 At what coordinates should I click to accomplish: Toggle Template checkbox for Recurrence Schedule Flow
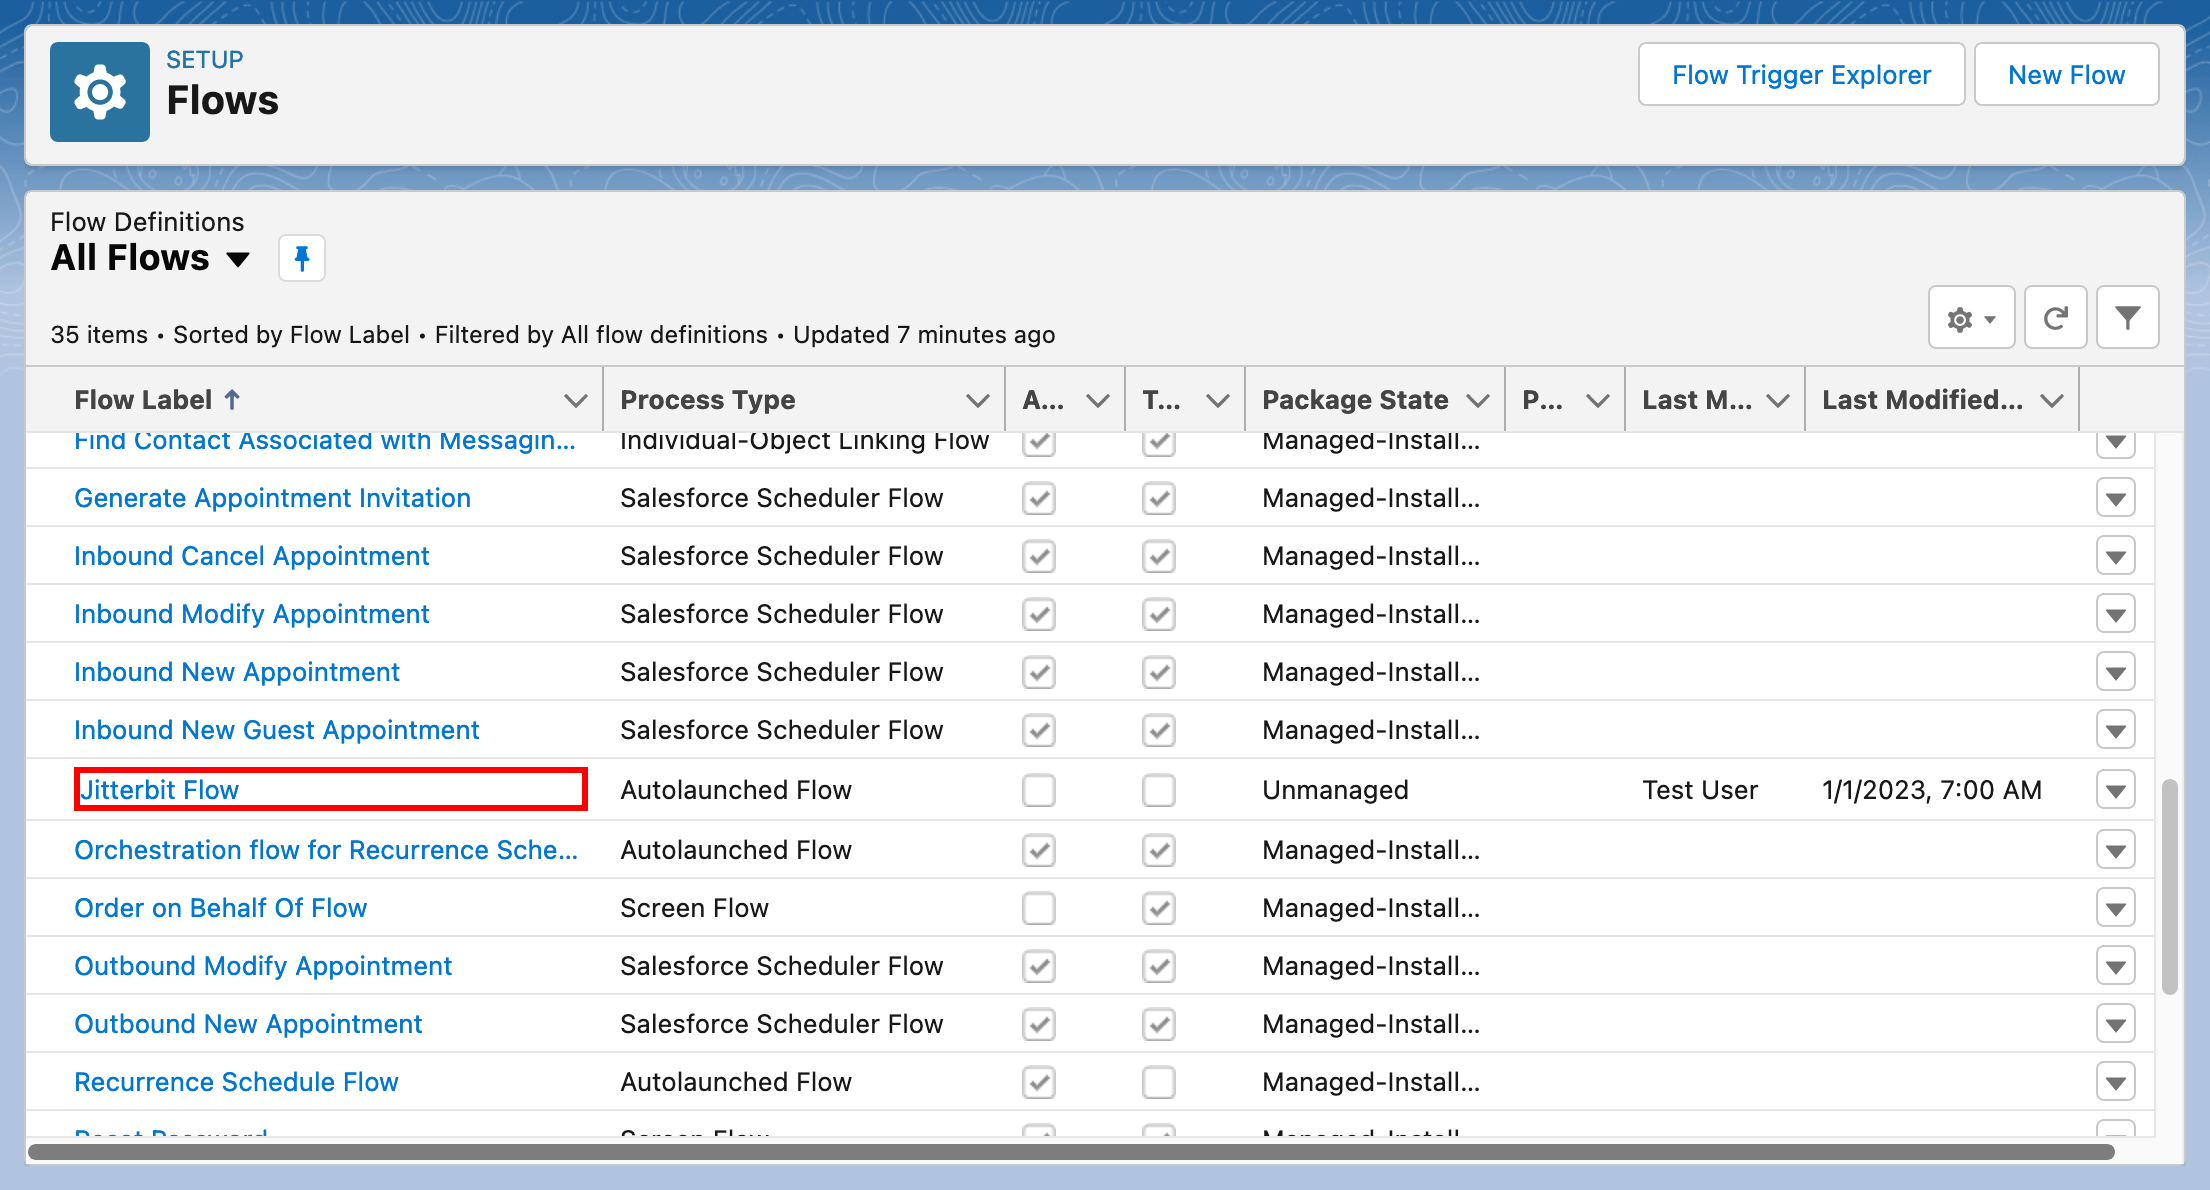pos(1158,1083)
